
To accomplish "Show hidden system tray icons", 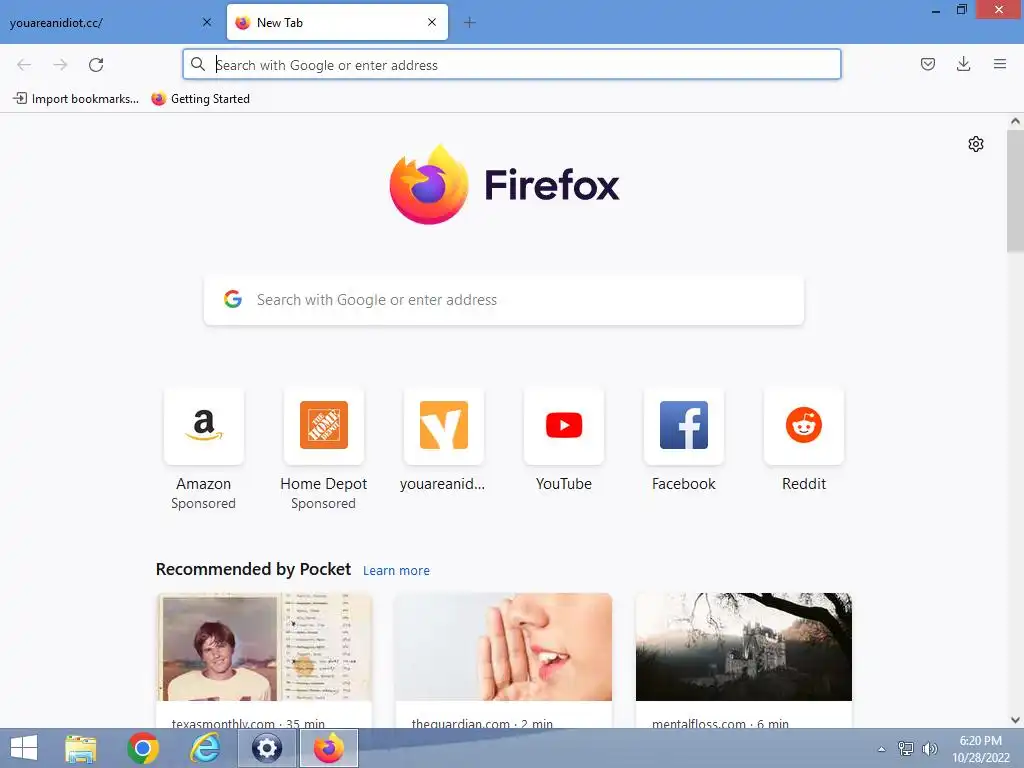I will click(881, 749).
